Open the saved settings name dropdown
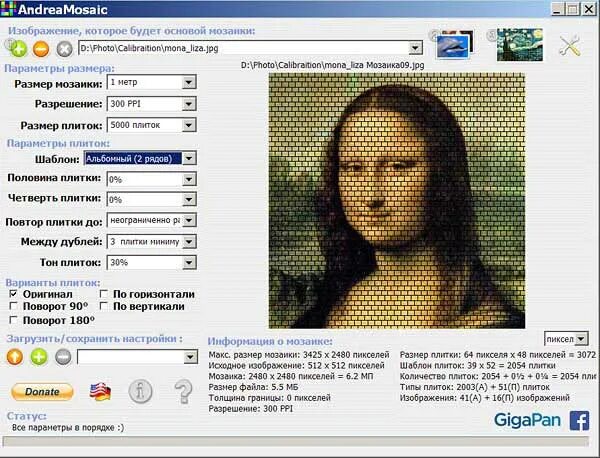 tap(190, 357)
